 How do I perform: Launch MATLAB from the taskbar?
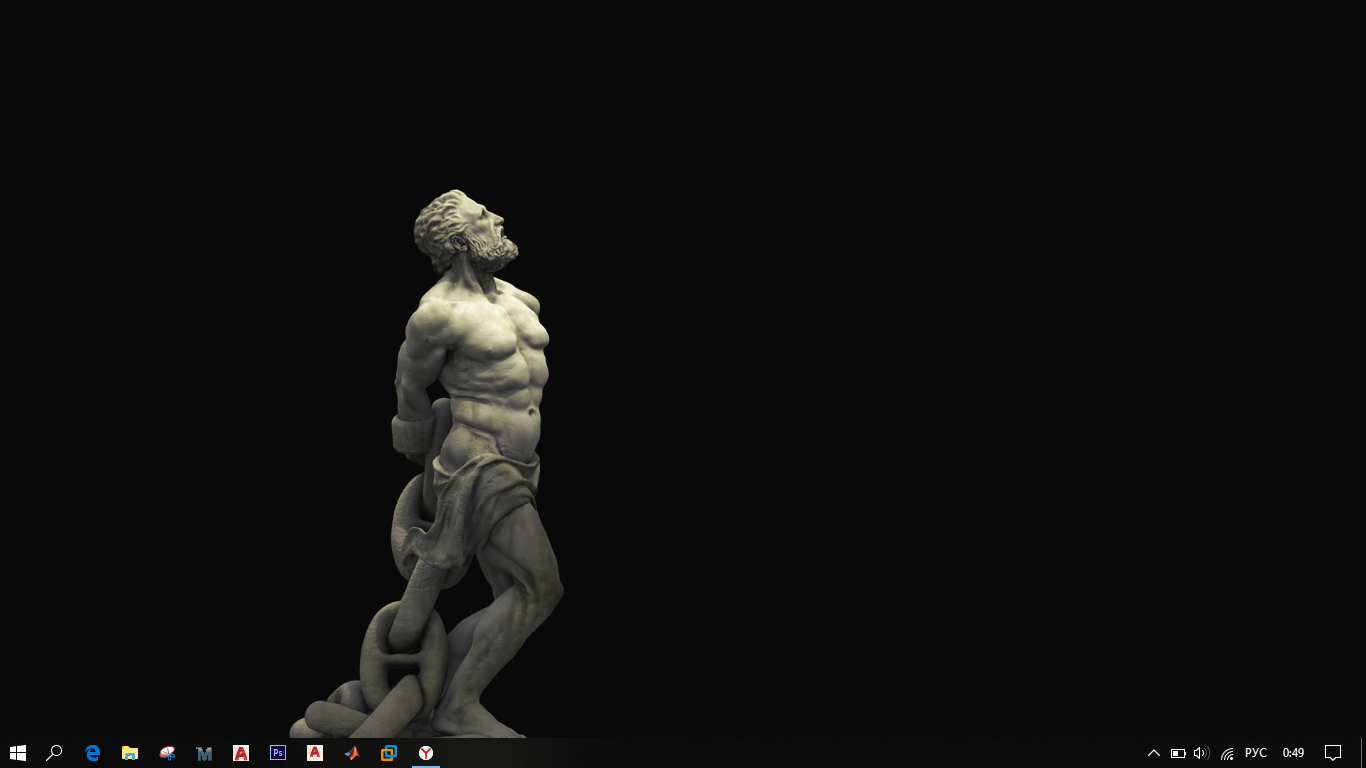pos(352,753)
